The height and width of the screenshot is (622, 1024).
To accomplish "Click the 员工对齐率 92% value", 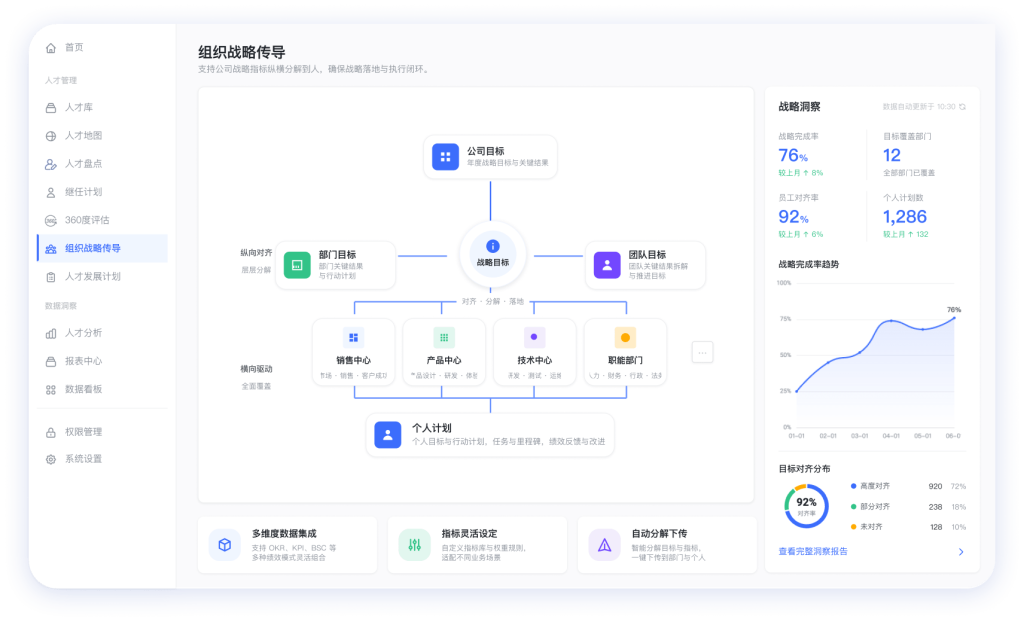I will 793,217.
